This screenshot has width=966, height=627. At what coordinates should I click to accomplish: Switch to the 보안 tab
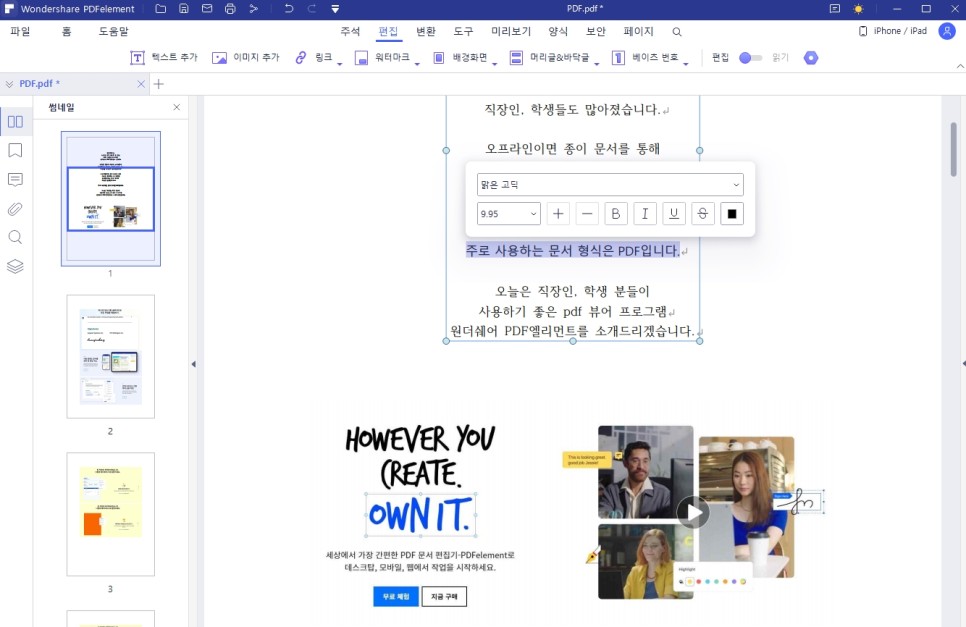point(595,31)
